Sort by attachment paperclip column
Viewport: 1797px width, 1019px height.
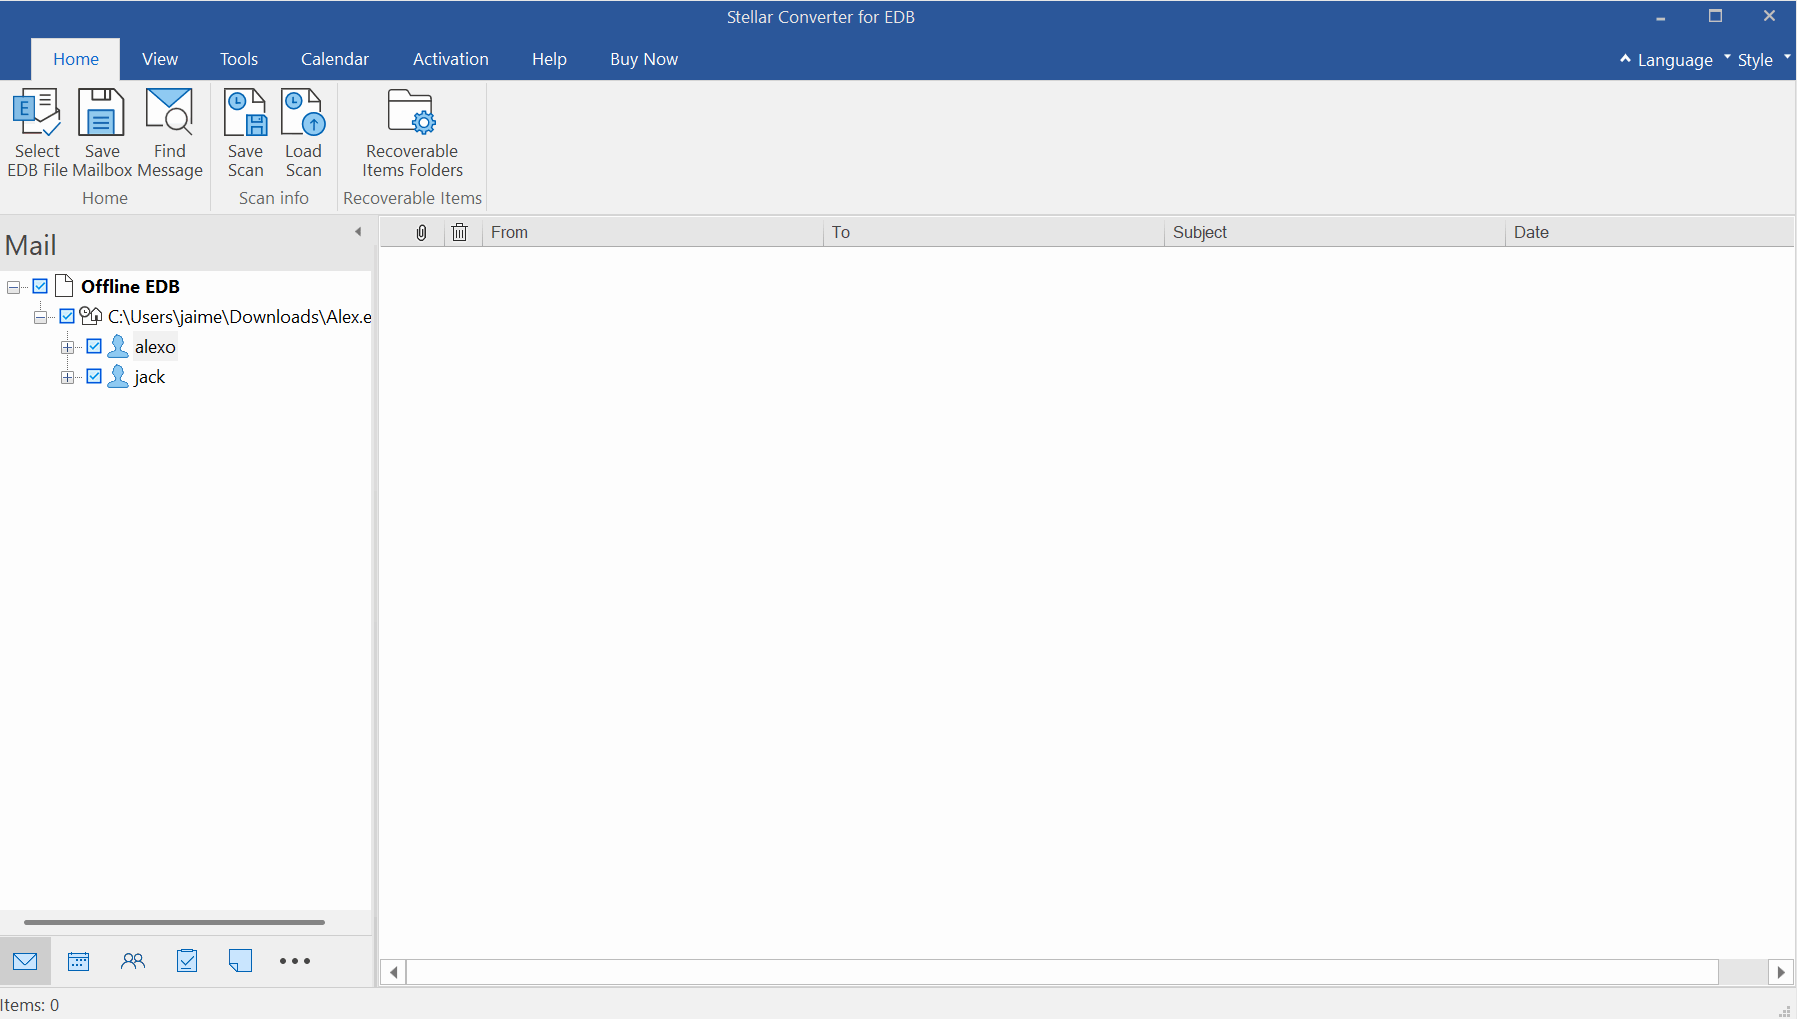click(x=422, y=232)
